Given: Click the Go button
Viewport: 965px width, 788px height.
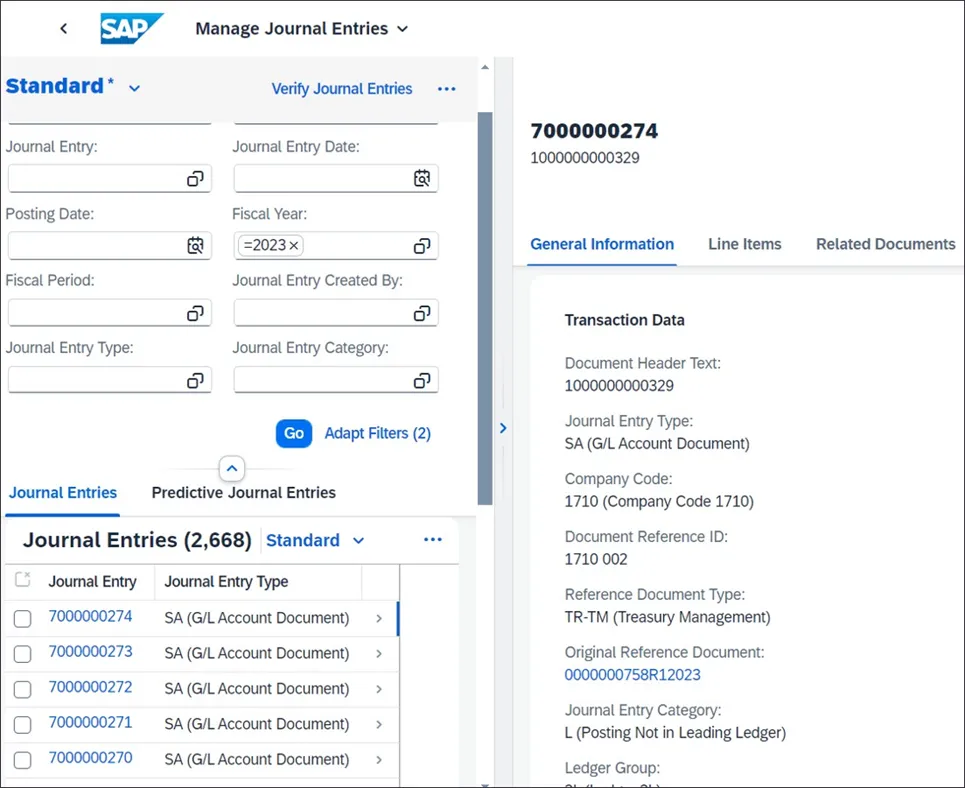Looking at the screenshot, I should click(294, 433).
